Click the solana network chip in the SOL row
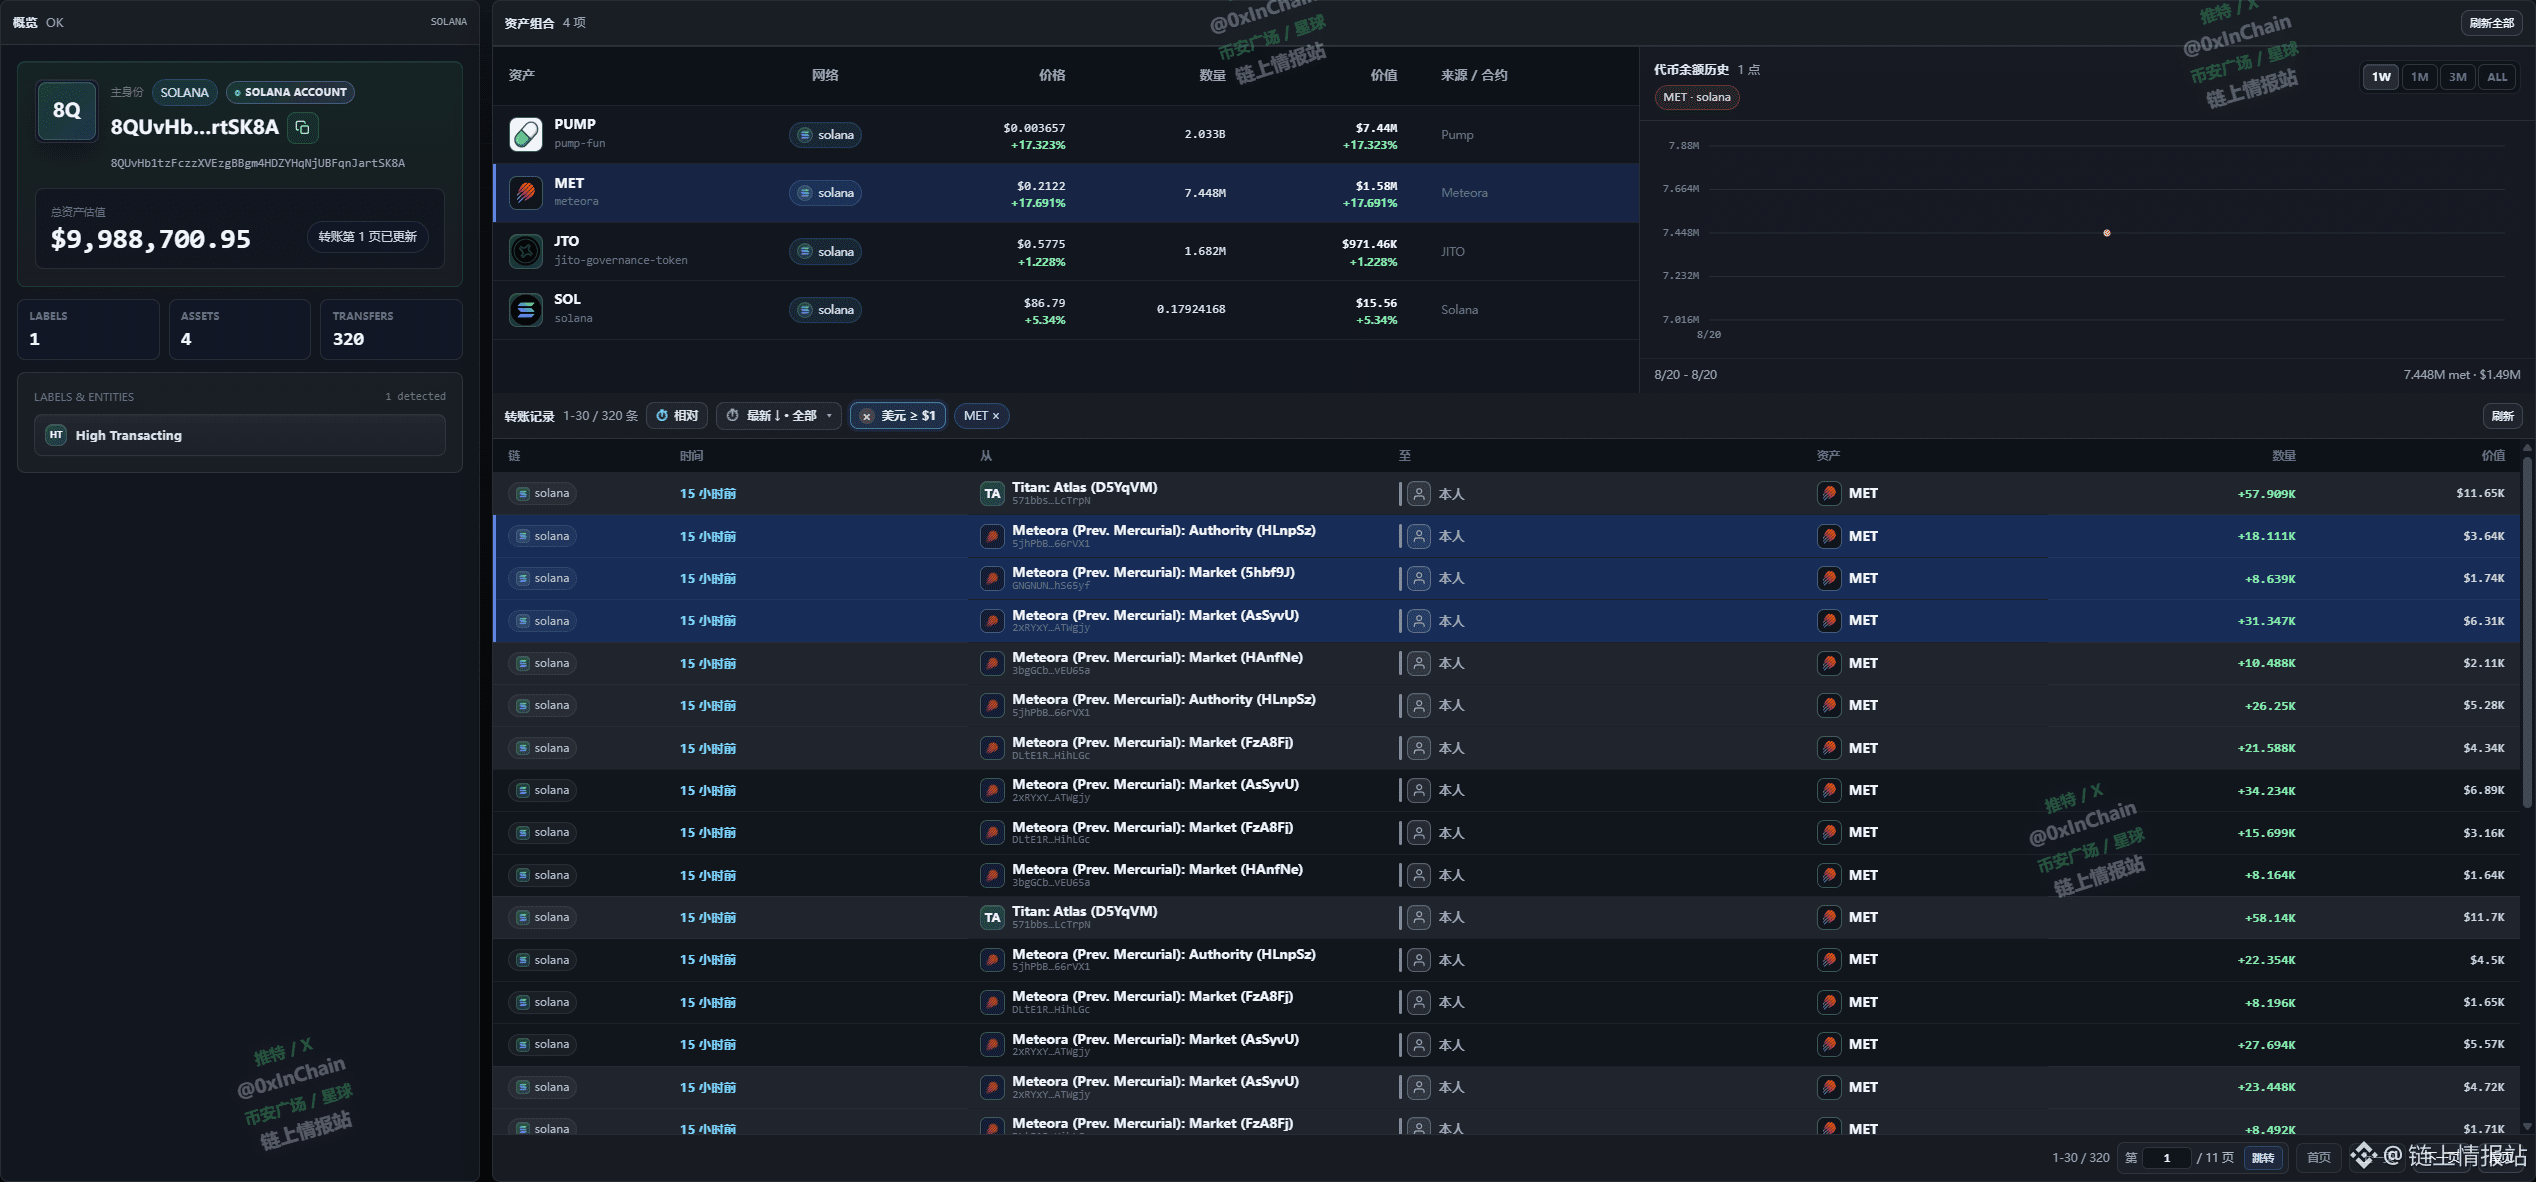 pos(825,310)
